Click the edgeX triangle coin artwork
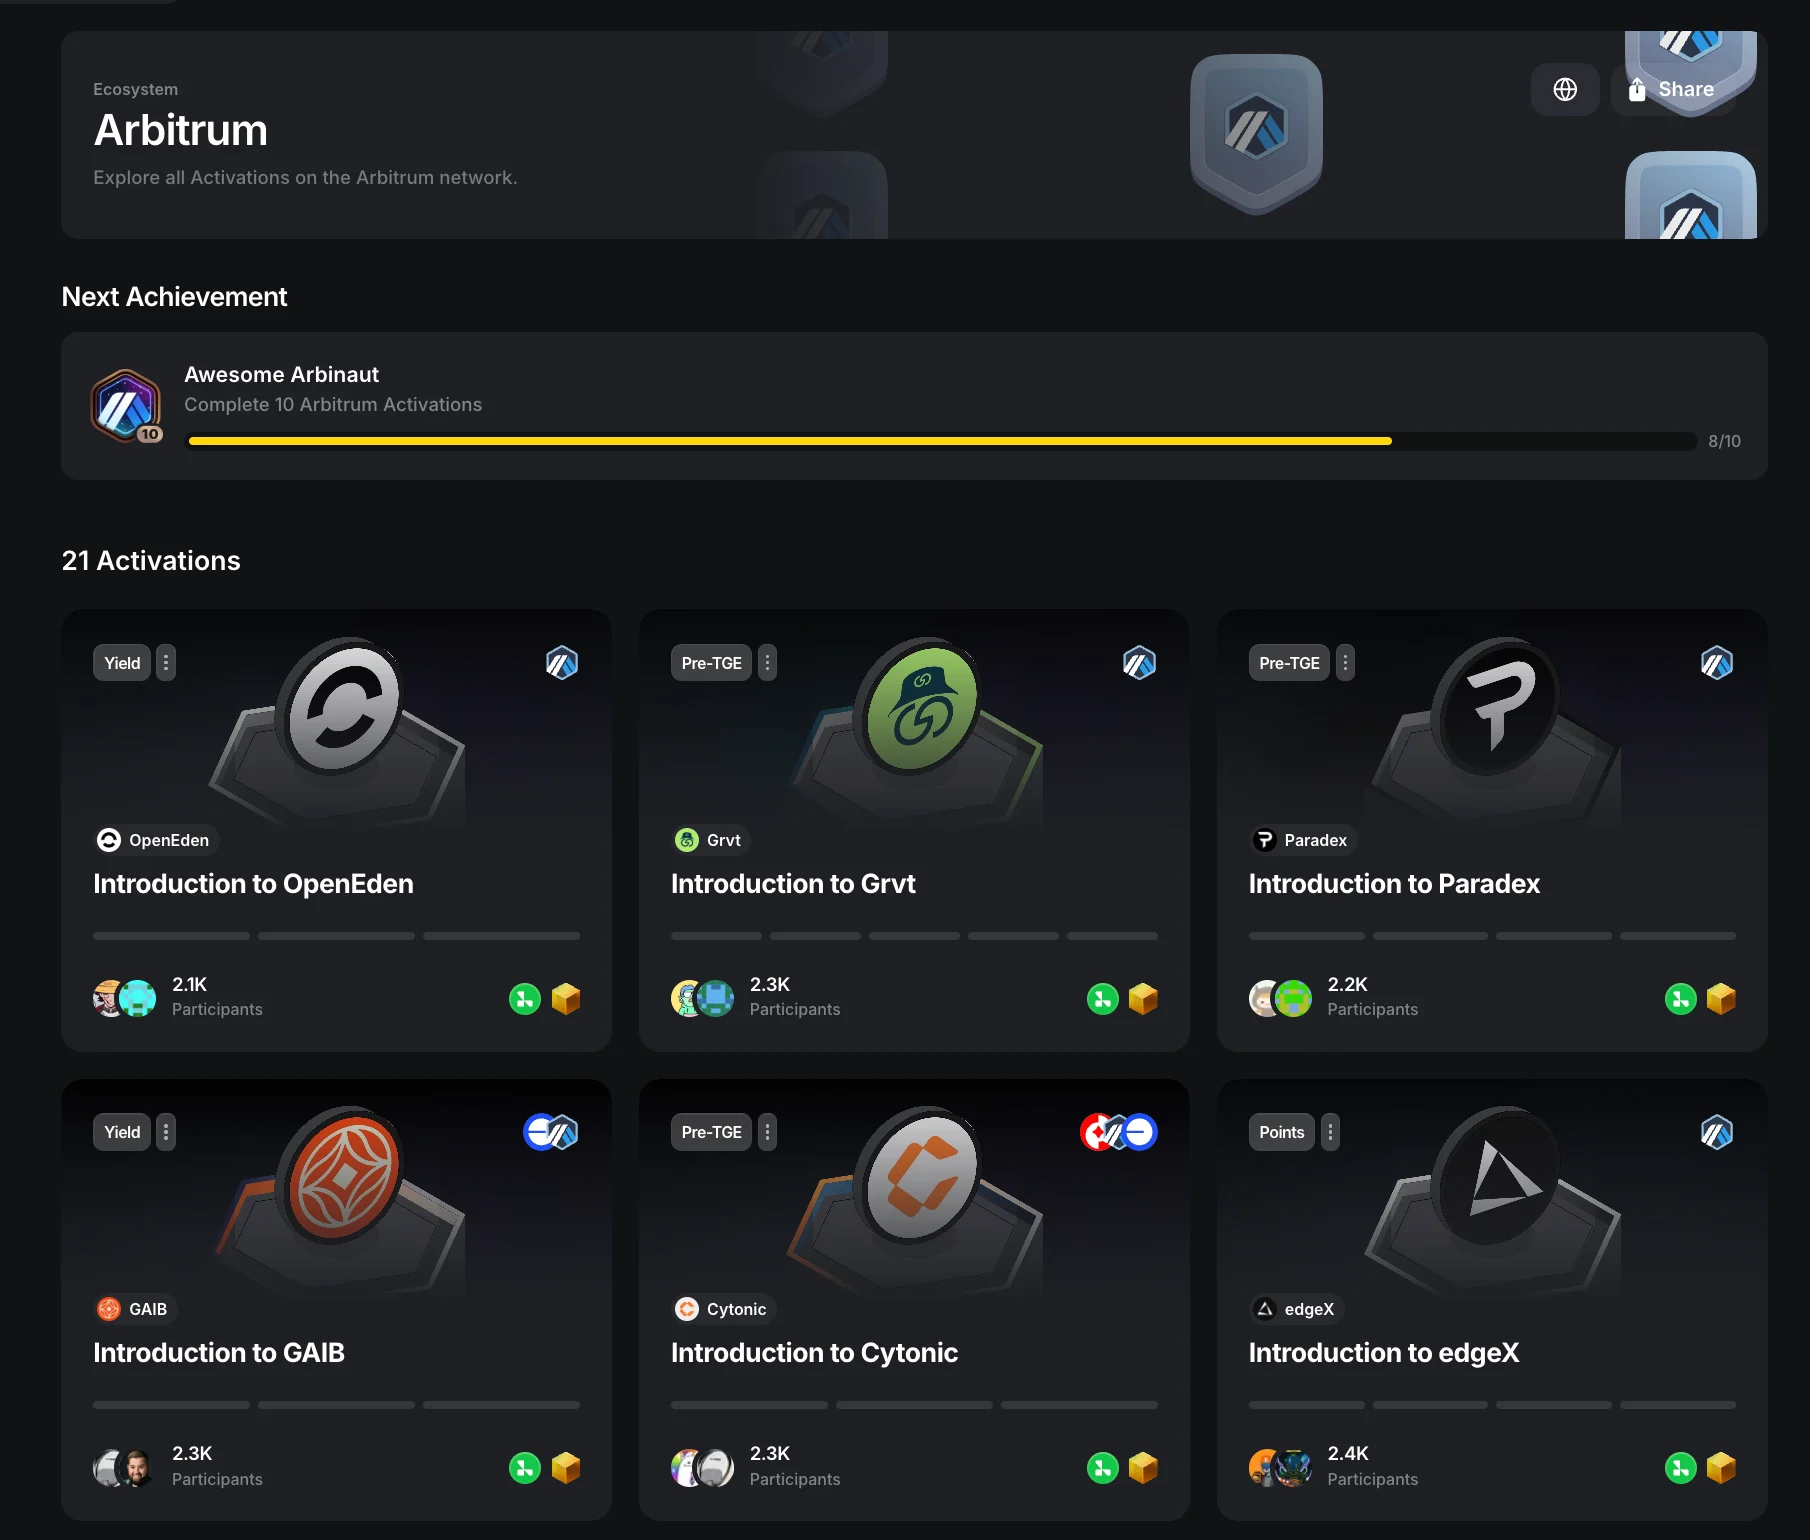This screenshot has width=1810, height=1540. coord(1495,1177)
